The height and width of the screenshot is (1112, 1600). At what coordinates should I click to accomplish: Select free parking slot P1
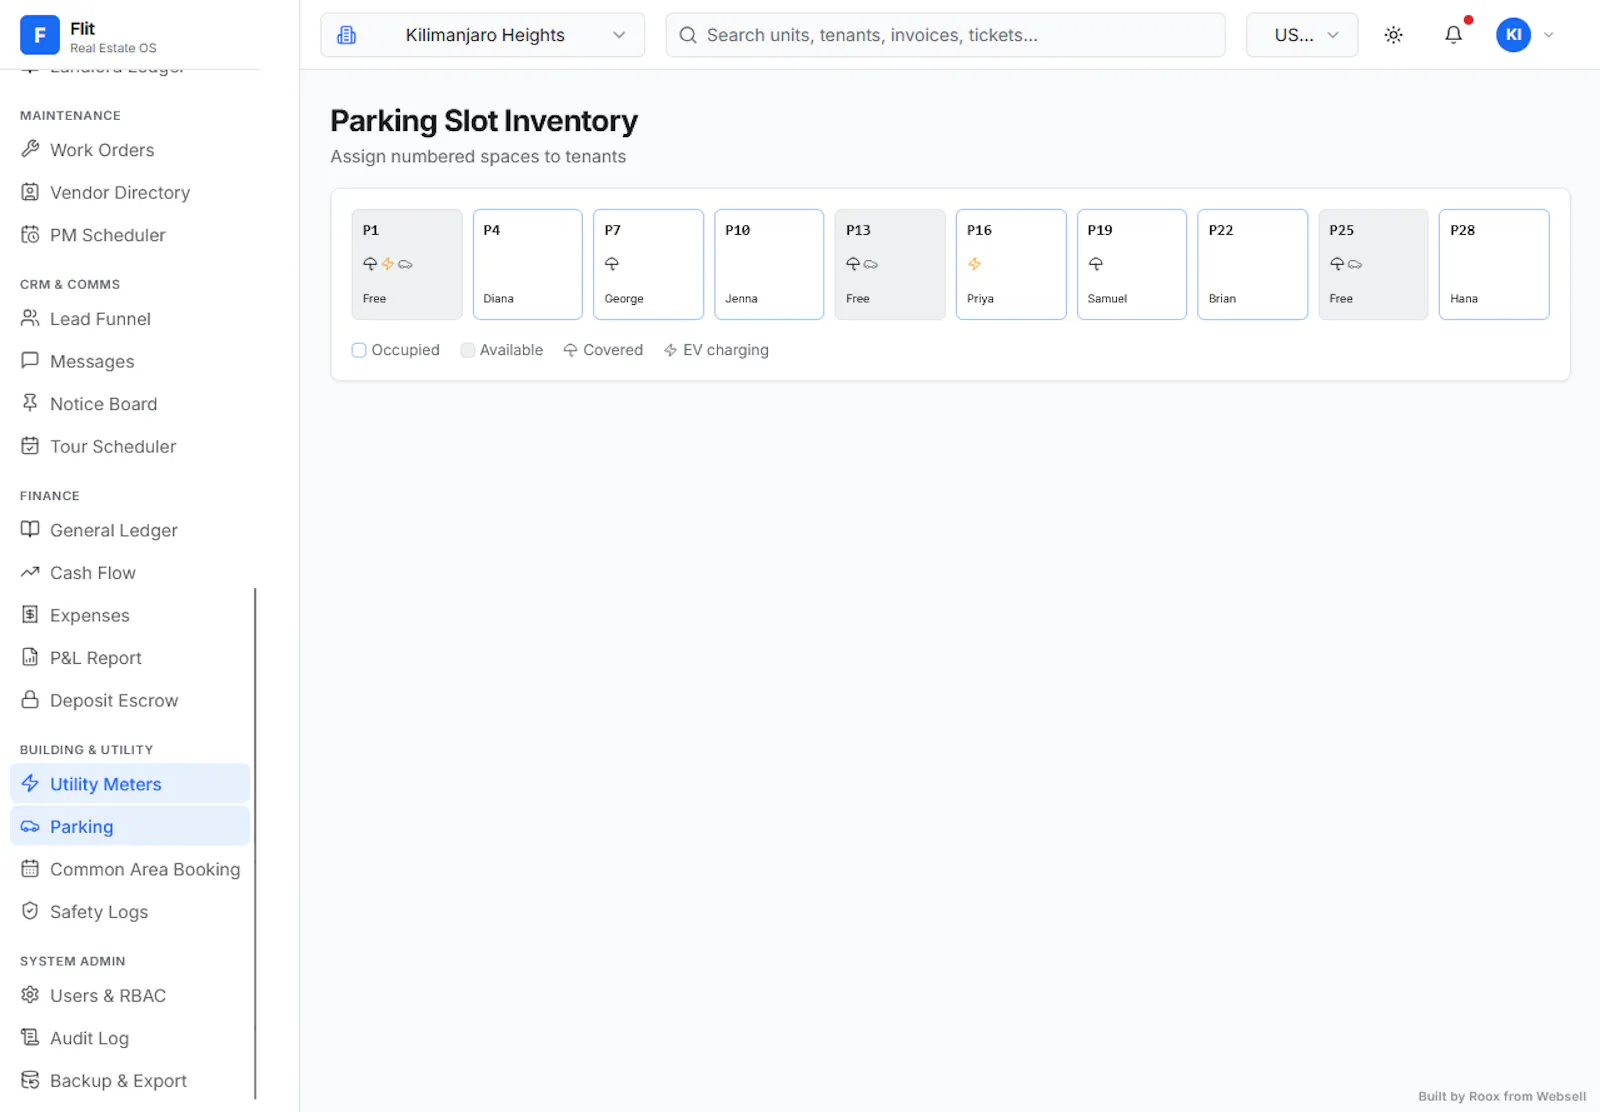407,264
